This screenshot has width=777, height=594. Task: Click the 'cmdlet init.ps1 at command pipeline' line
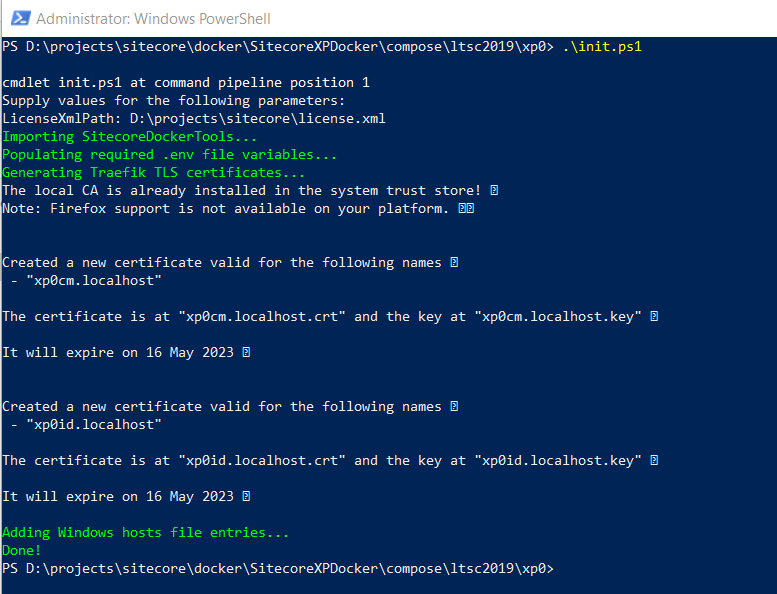185,82
